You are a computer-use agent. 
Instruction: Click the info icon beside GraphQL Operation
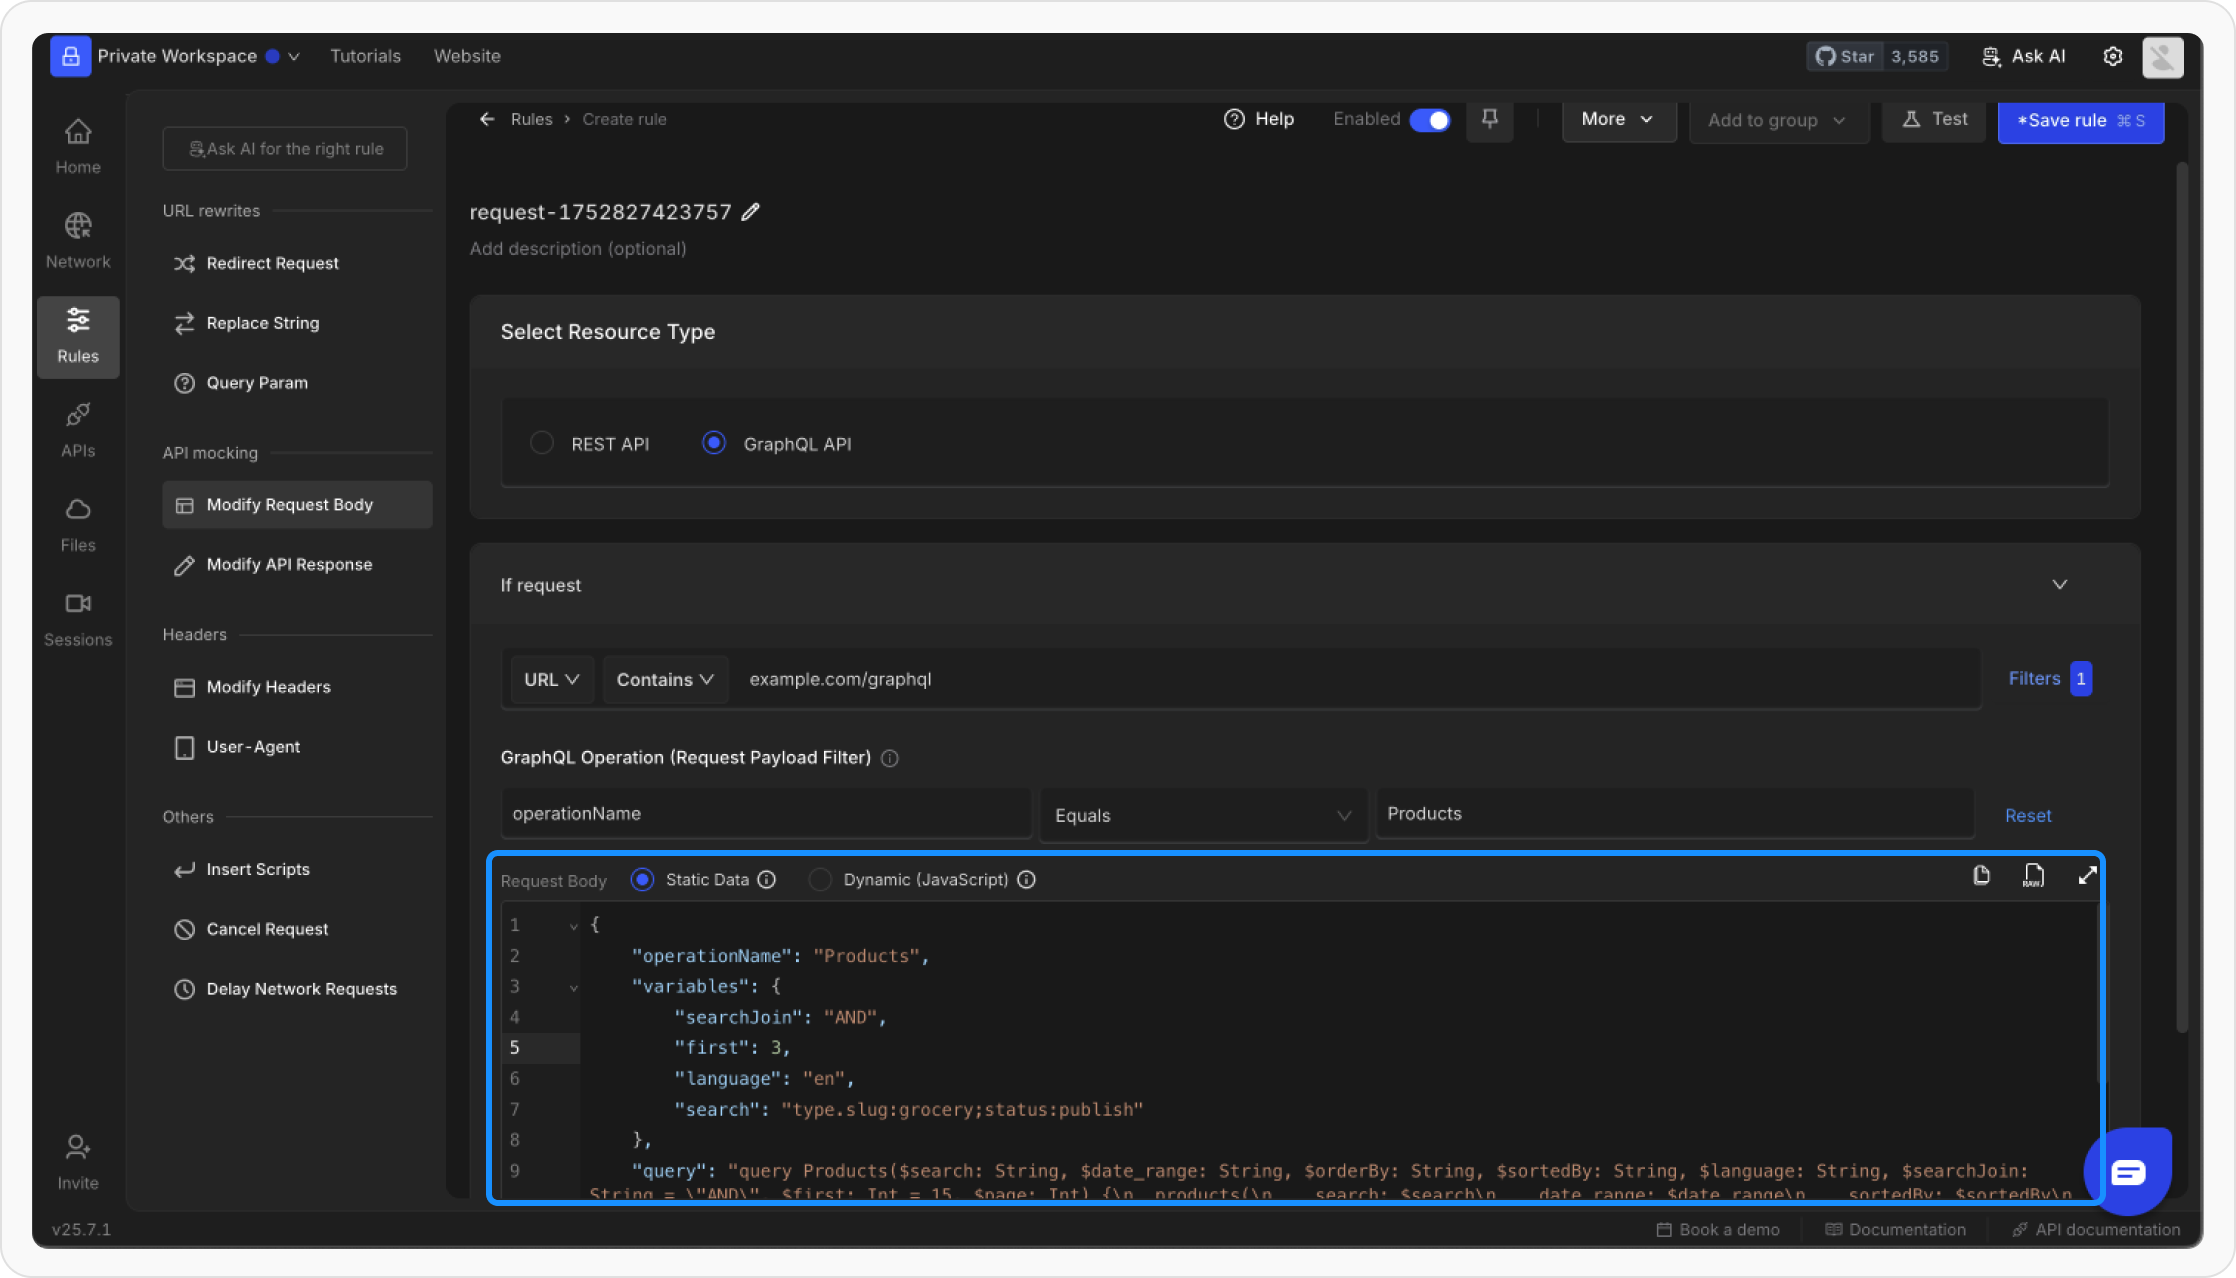pyautogui.click(x=889, y=759)
